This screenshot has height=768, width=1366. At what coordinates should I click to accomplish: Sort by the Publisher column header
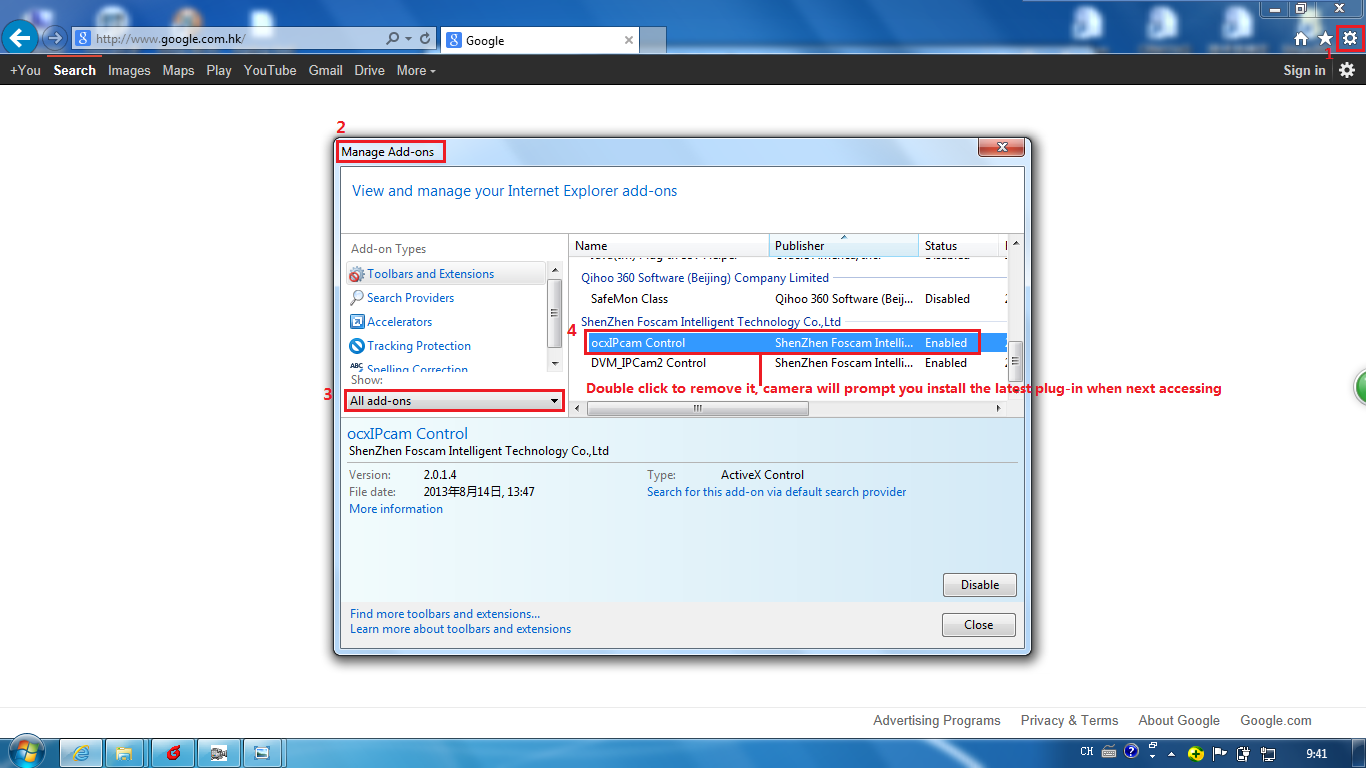click(844, 246)
